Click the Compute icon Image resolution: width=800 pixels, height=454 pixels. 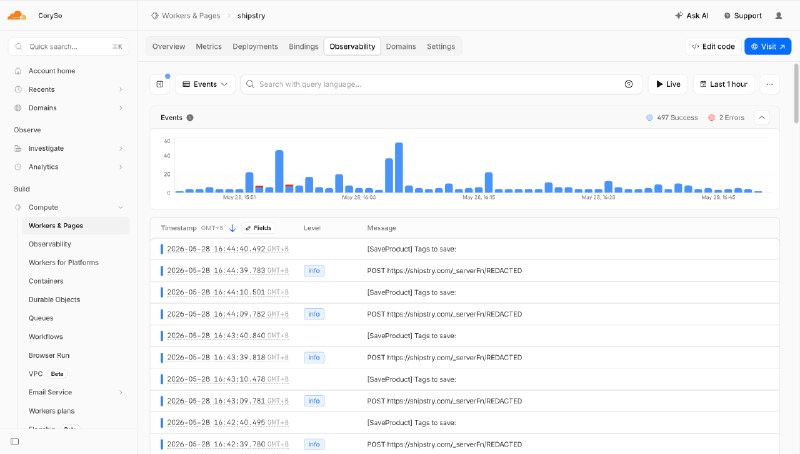[18, 208]
